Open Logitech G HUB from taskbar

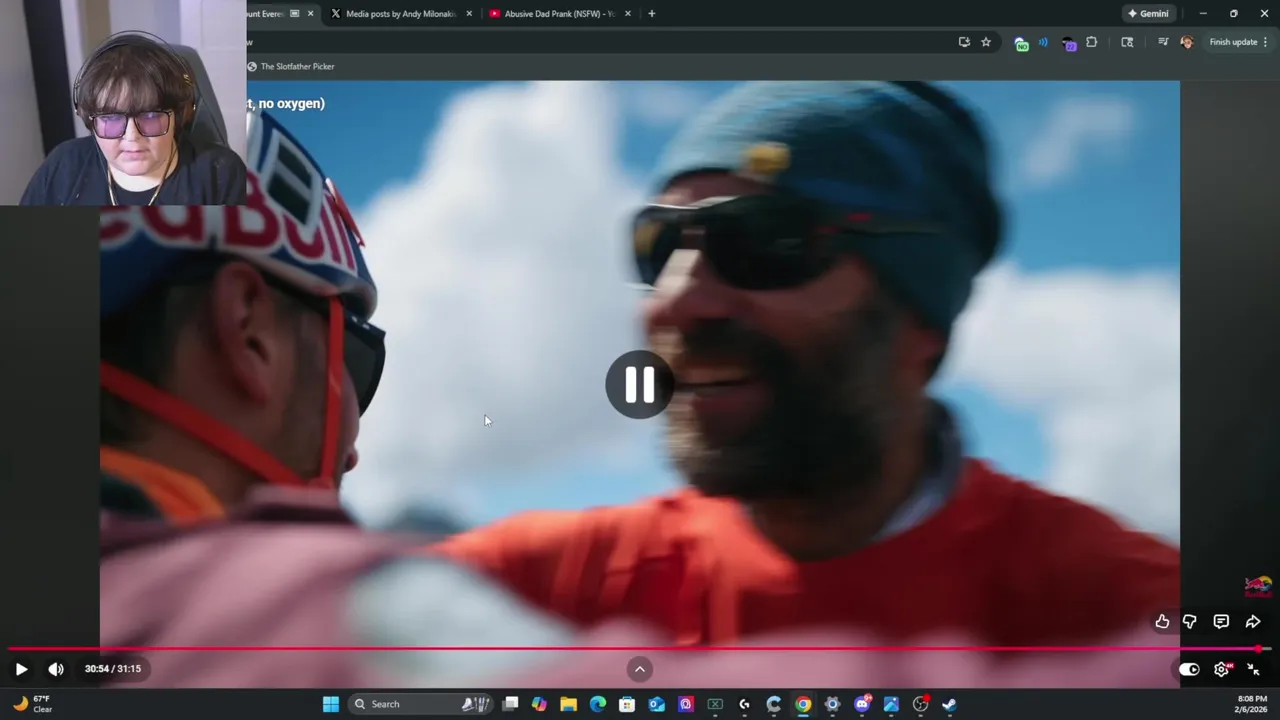tap(744, 704)
